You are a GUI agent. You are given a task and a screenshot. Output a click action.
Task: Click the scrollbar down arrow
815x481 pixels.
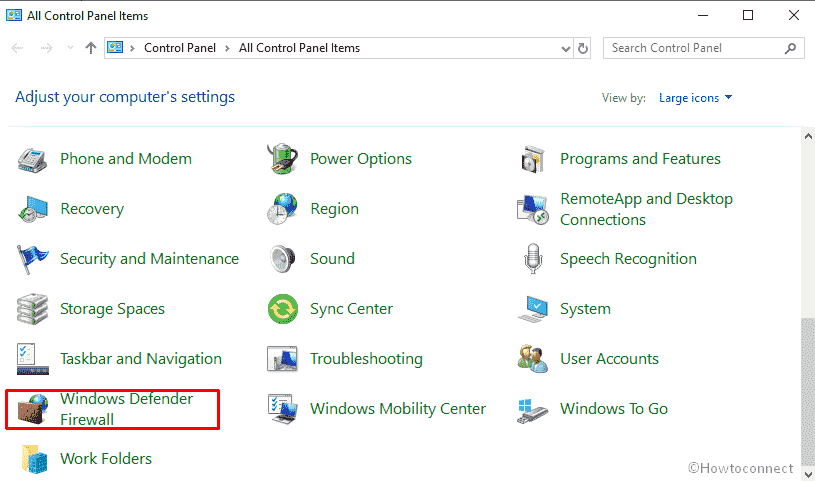point(808,474)
